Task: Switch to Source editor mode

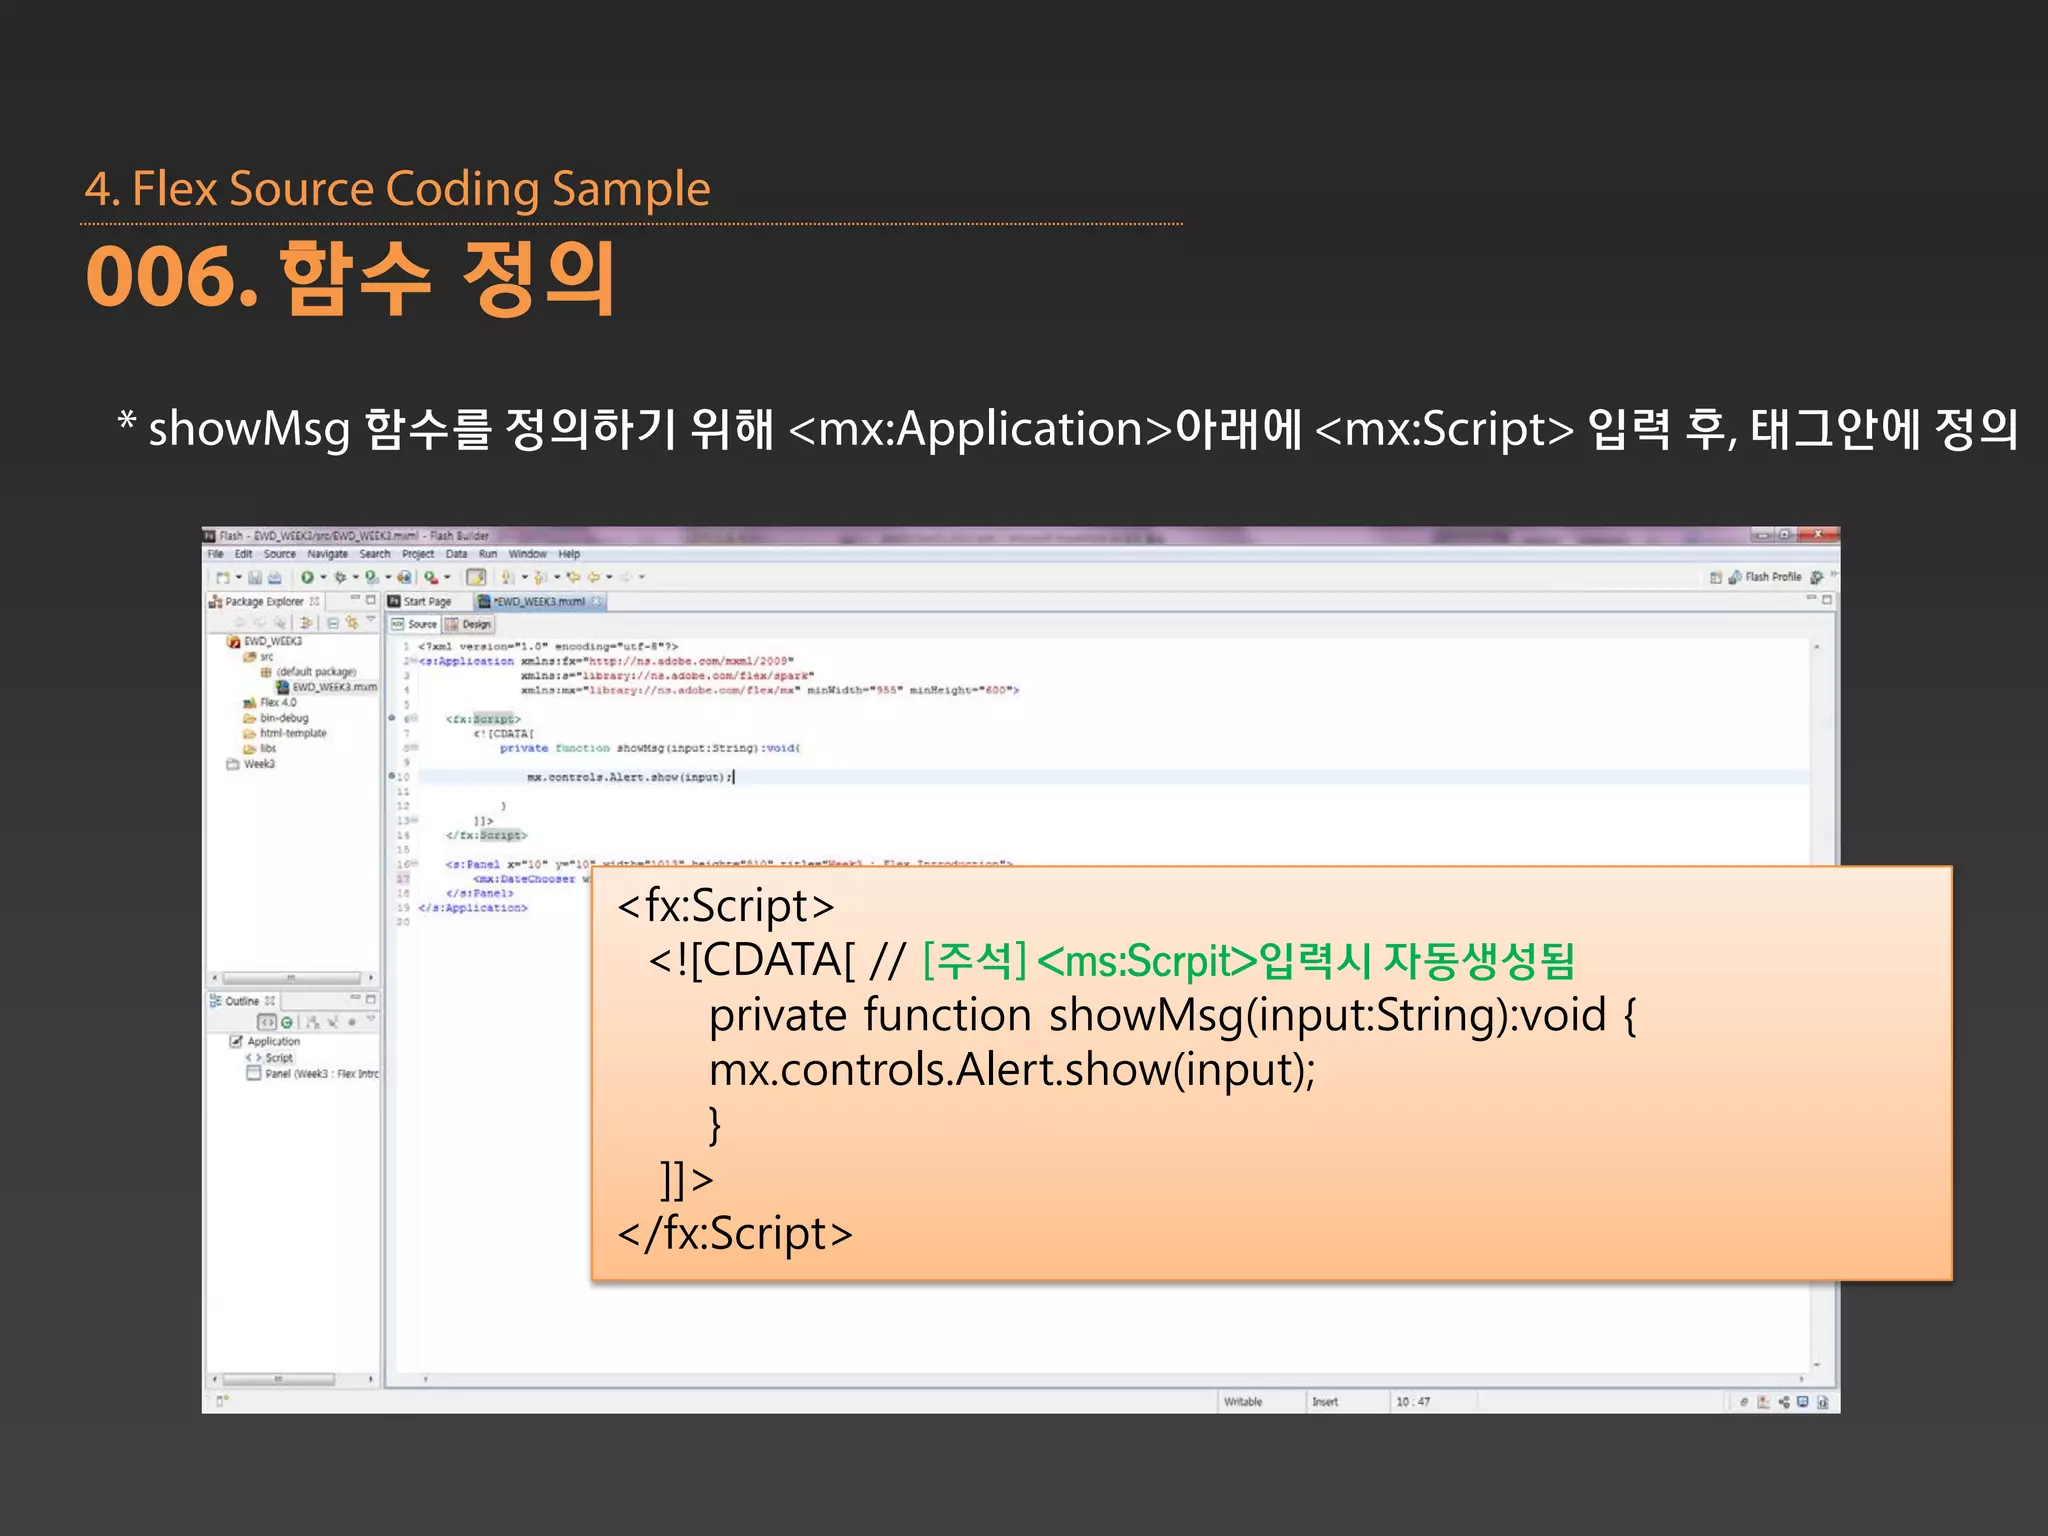Action: pyautogui.click(x=415, y=624)
